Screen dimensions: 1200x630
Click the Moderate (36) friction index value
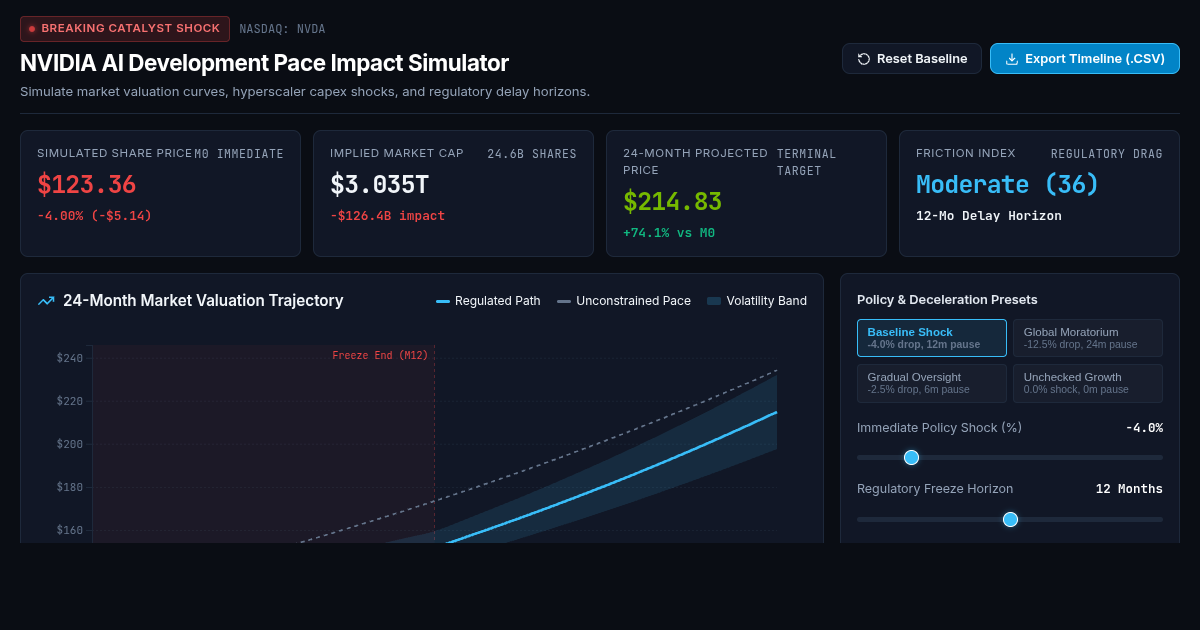point(1007,185)
